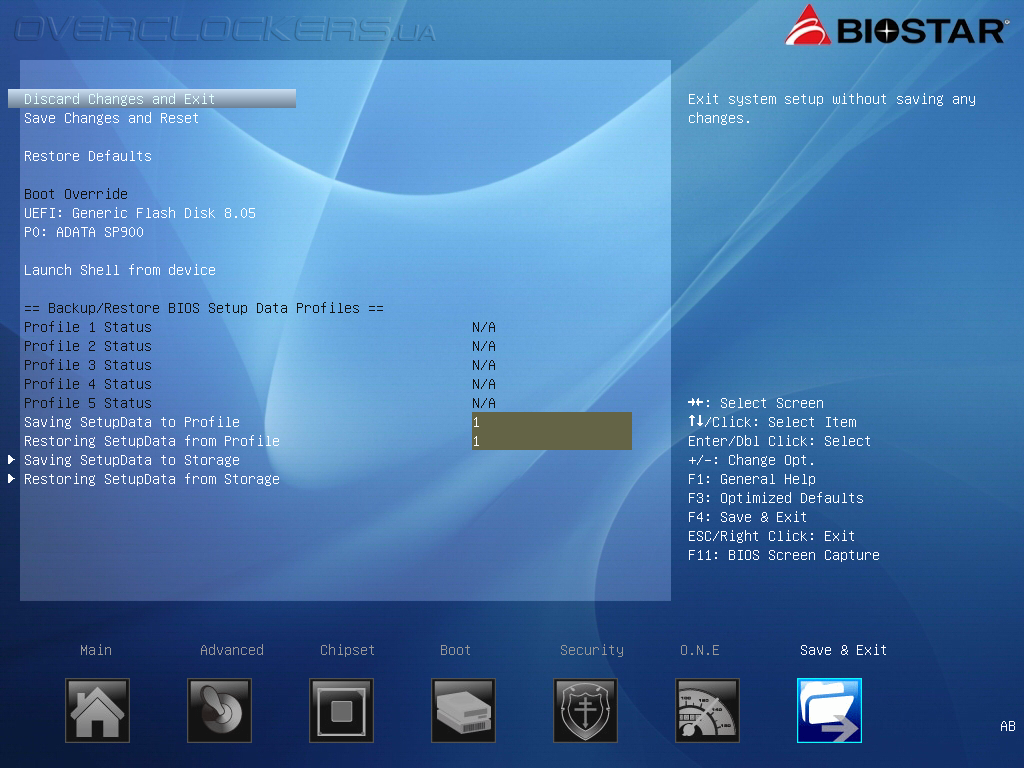Click Profile 3 Status row
1024x768 pixels.
click(x=260, y=365)
